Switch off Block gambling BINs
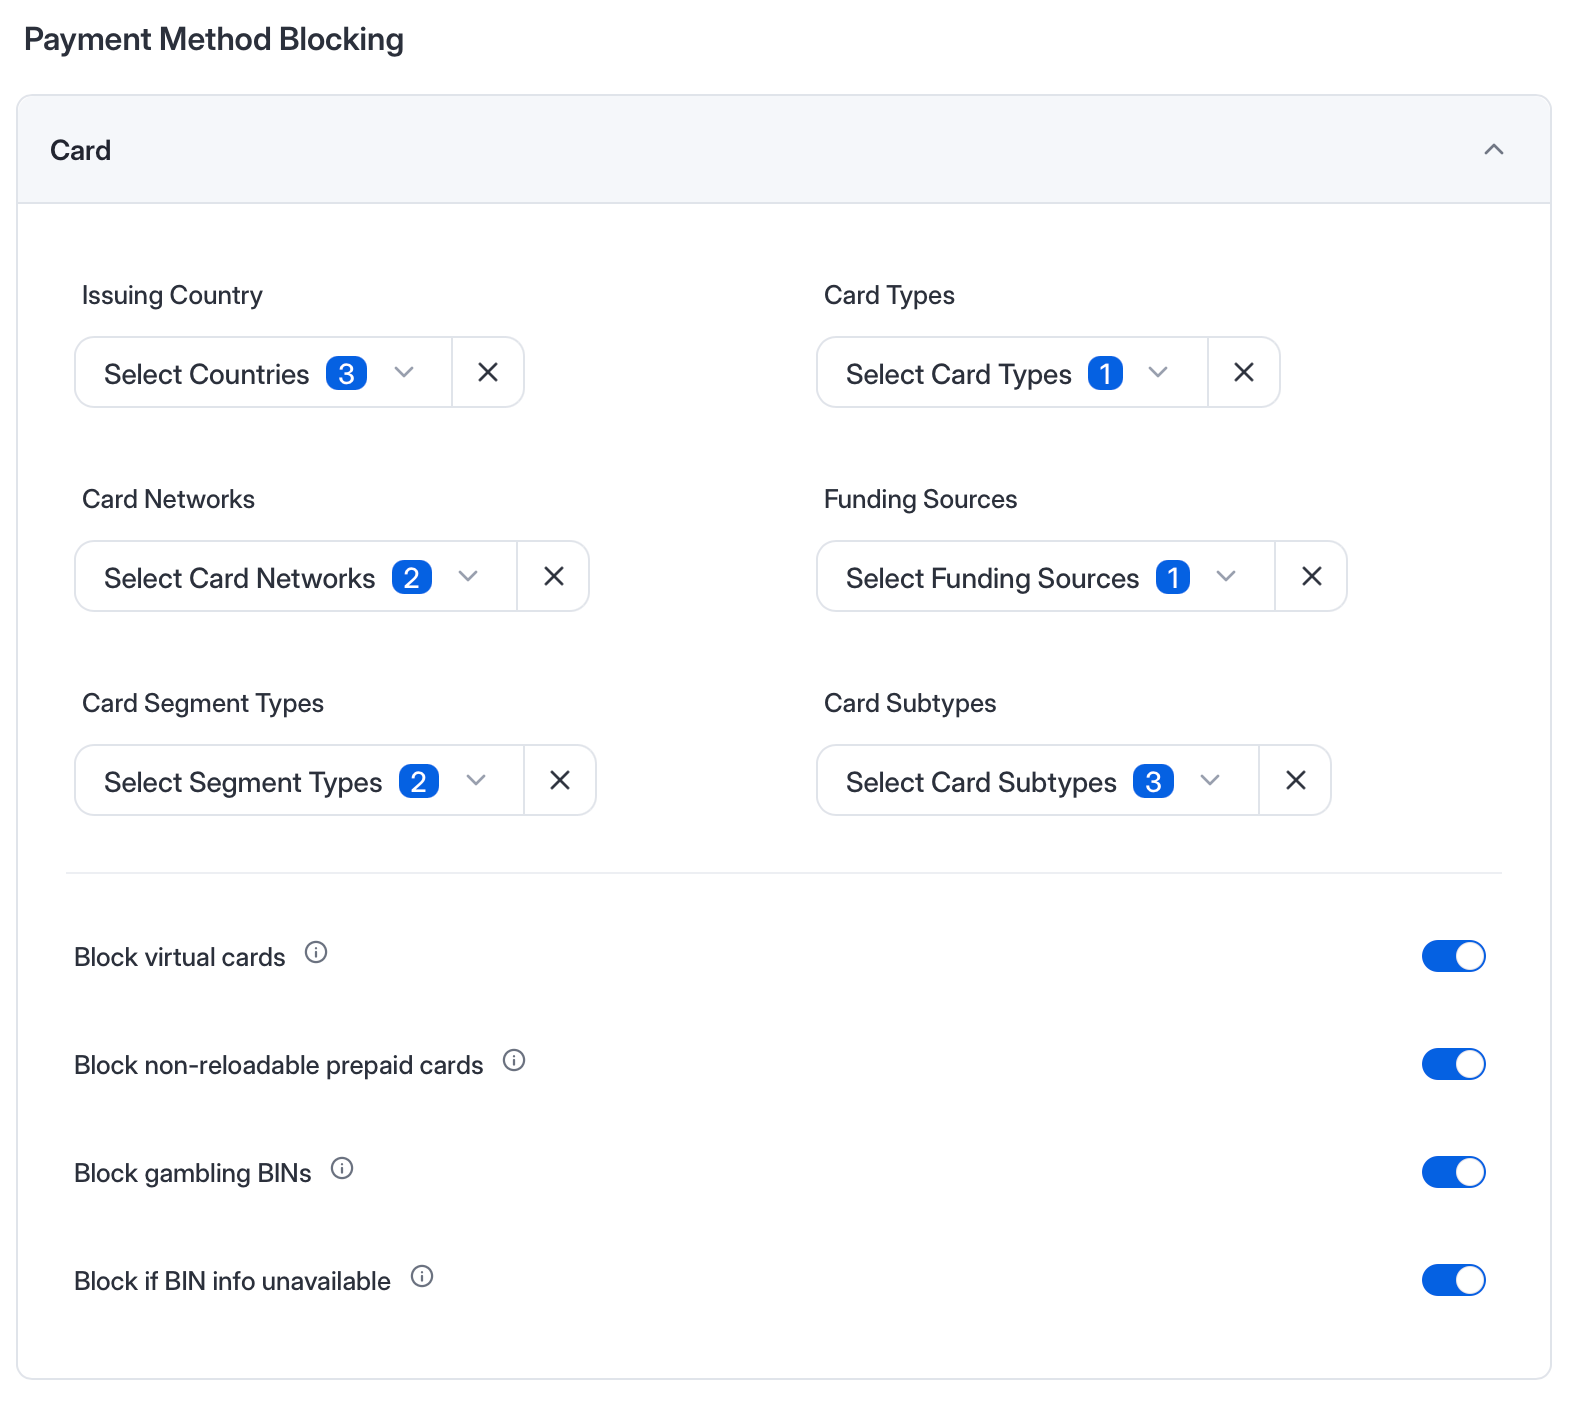1582x1406 pixels. [1454, 1172]
